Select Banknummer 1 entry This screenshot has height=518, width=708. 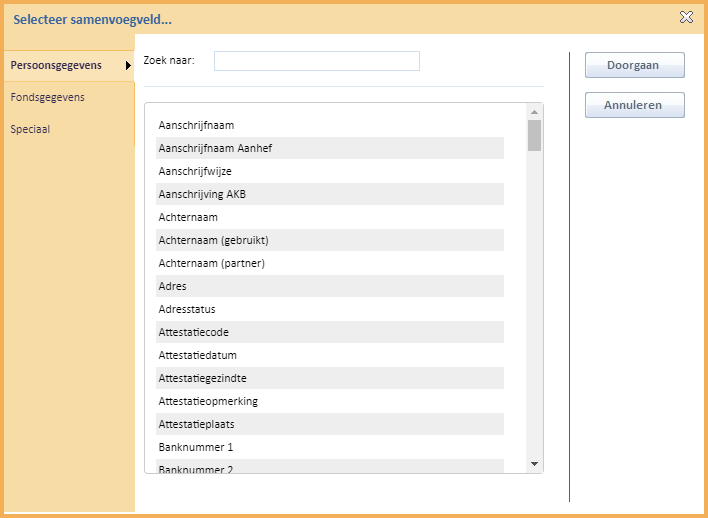pyautogui.click(x=330, y=448)
